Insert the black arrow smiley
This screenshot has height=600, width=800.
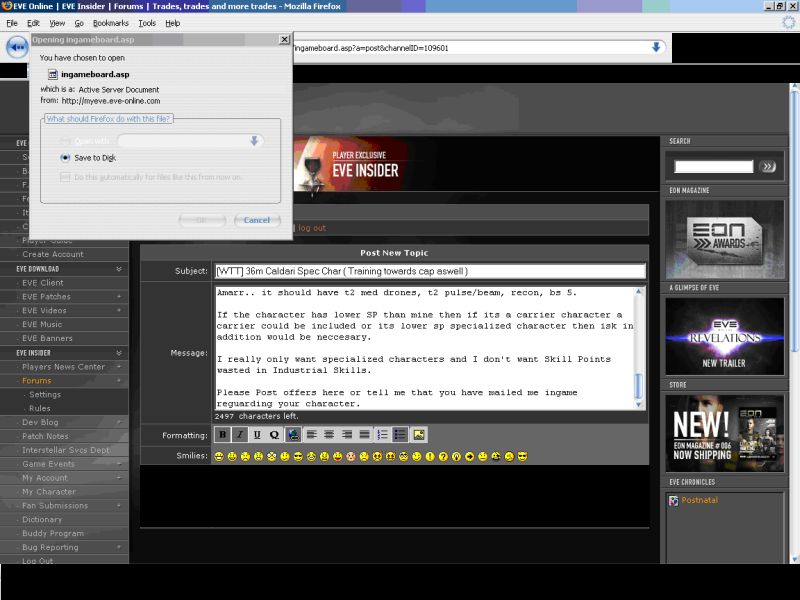point(469,456)
